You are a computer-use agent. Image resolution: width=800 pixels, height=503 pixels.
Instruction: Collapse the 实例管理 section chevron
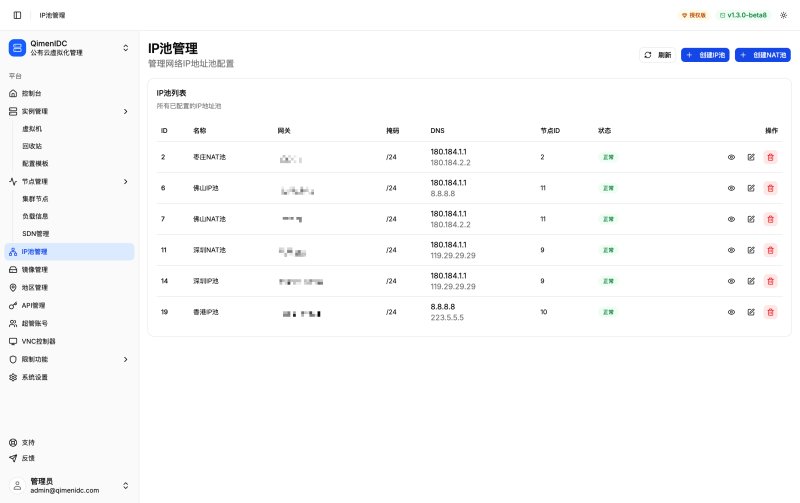click(126, 111)
